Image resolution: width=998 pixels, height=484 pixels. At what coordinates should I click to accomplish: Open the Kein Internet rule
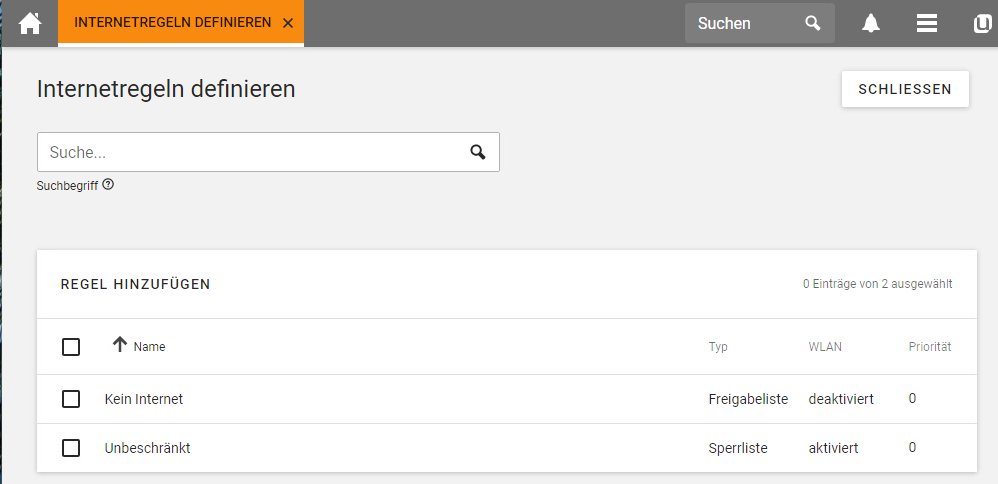[144, 399]
